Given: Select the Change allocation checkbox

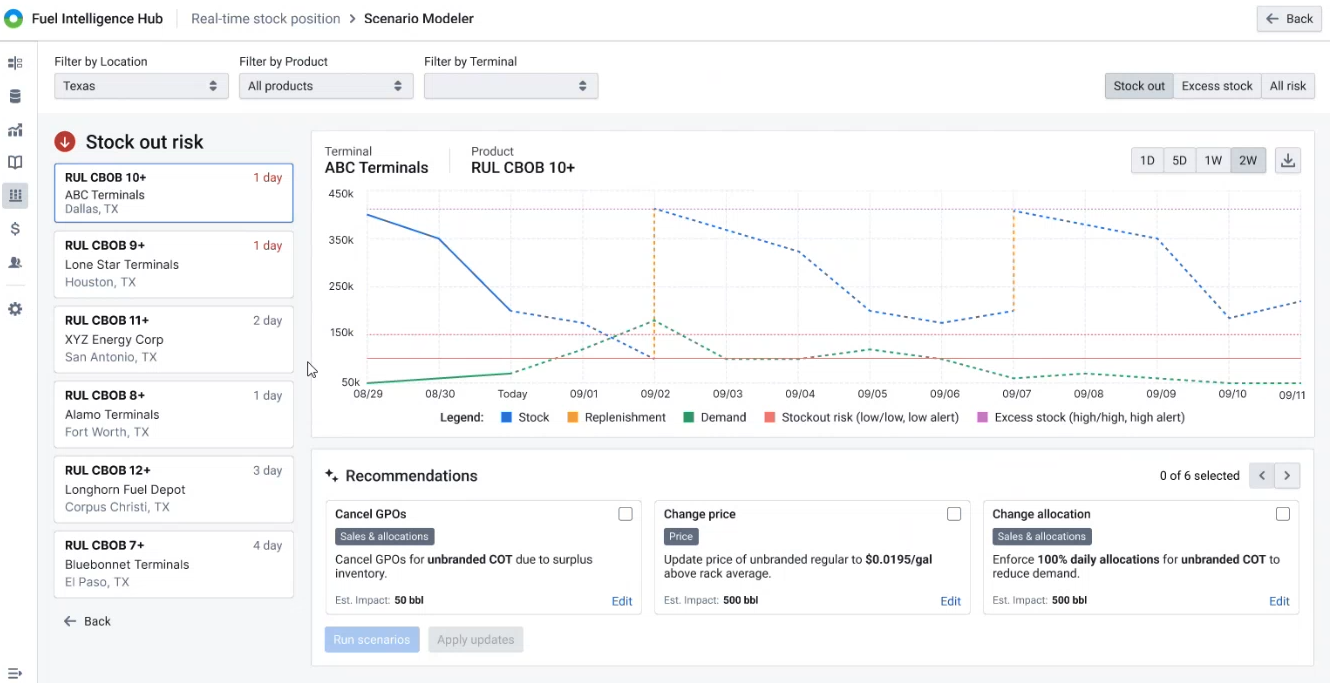Looking at the screenshot, I should tap(1283, 514).
